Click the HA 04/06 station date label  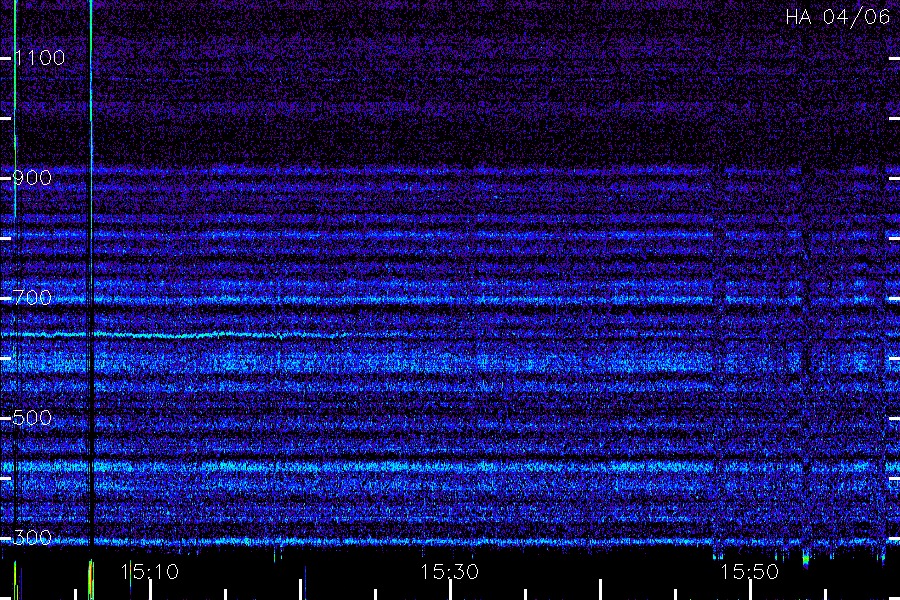point(837,17)
